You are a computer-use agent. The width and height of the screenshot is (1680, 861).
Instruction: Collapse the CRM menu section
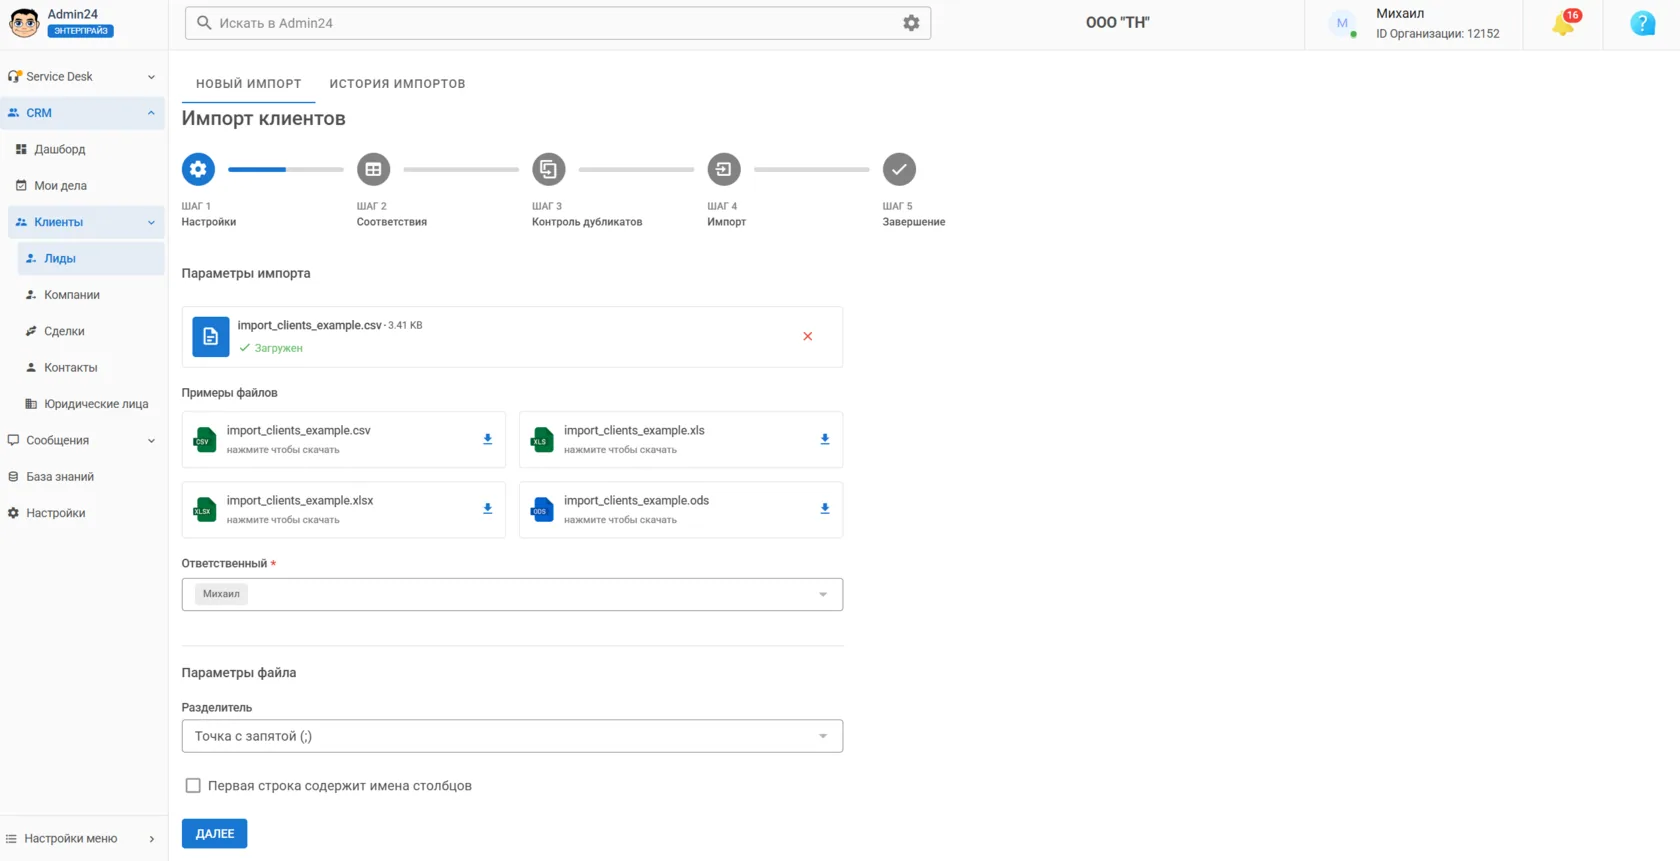point(83,113)
